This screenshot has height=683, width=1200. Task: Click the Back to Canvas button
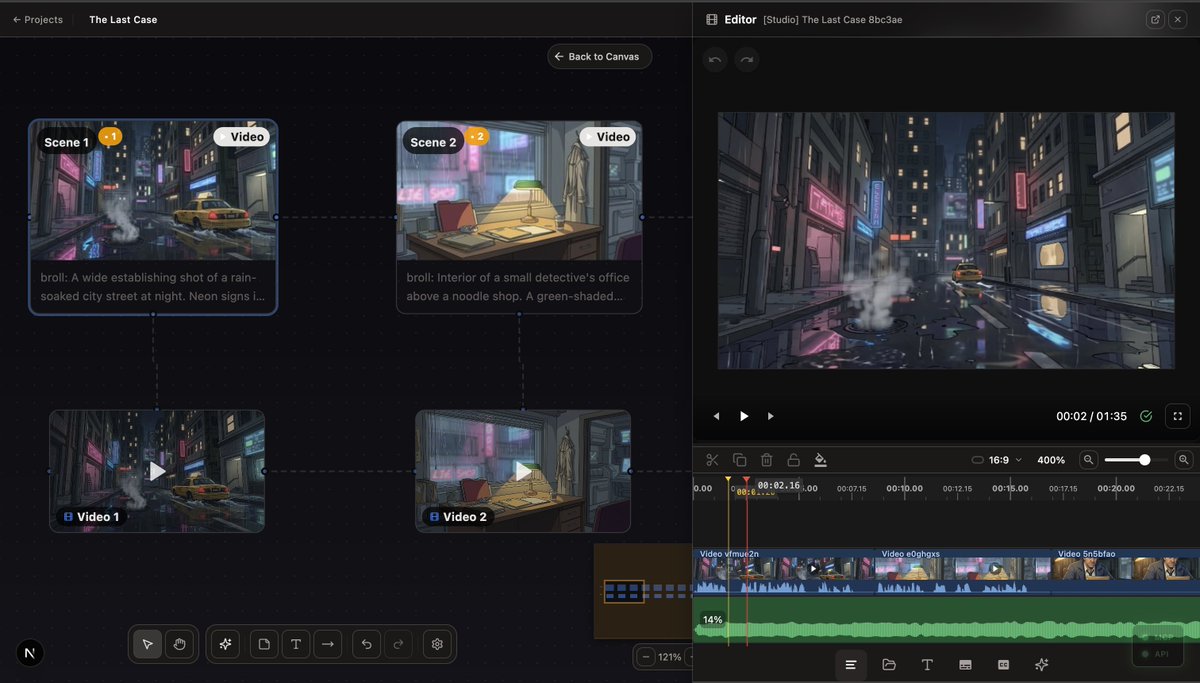click(x=599, y=56)
